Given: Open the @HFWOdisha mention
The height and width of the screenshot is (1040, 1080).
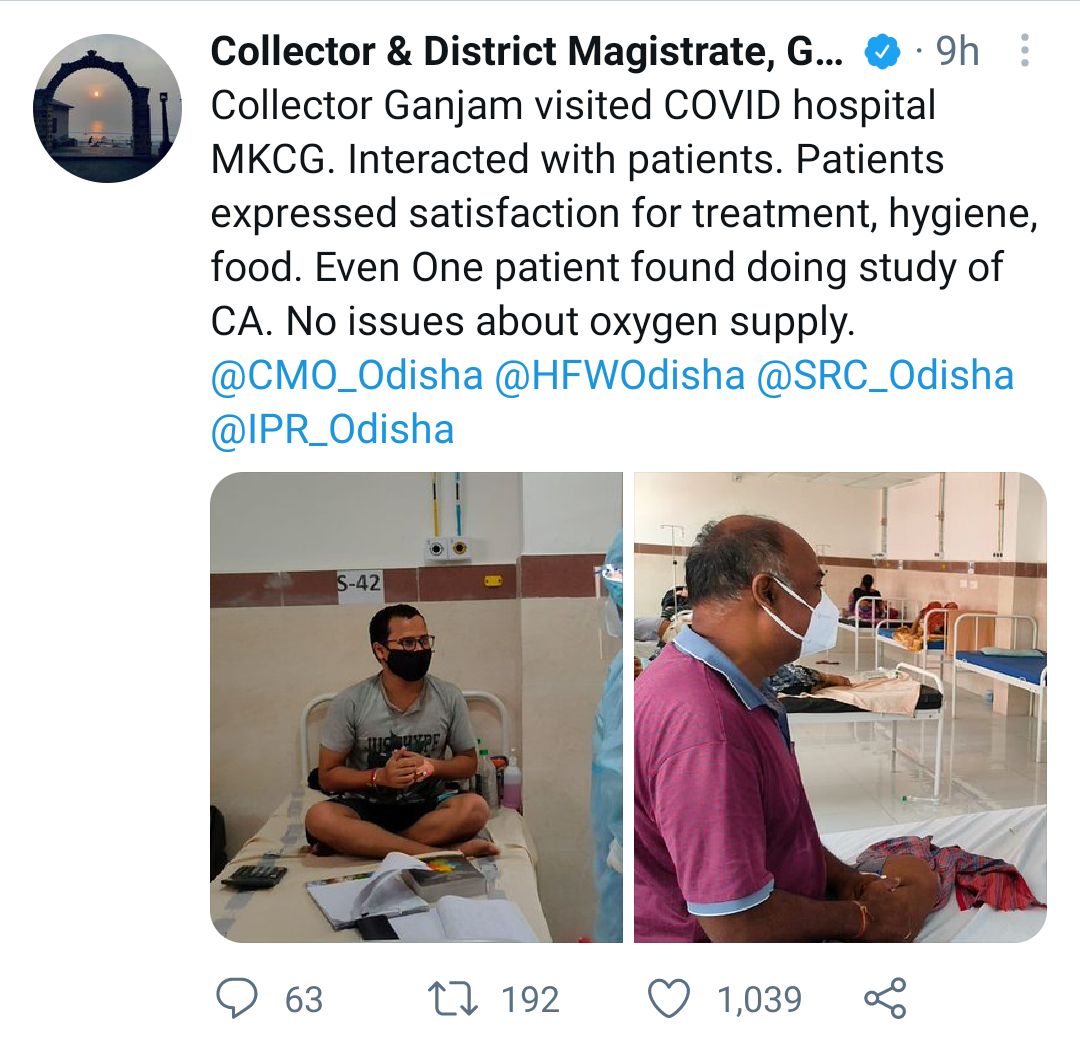Looking at the screenshot, I should (619, 376).
